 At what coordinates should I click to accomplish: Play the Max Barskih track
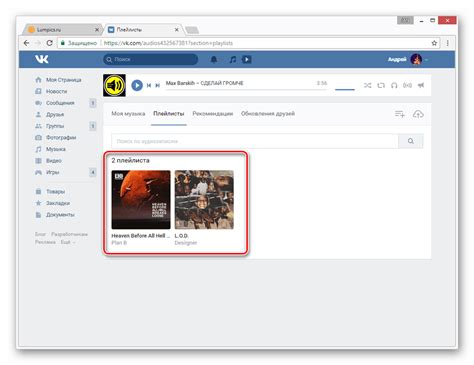pos(137,85)
